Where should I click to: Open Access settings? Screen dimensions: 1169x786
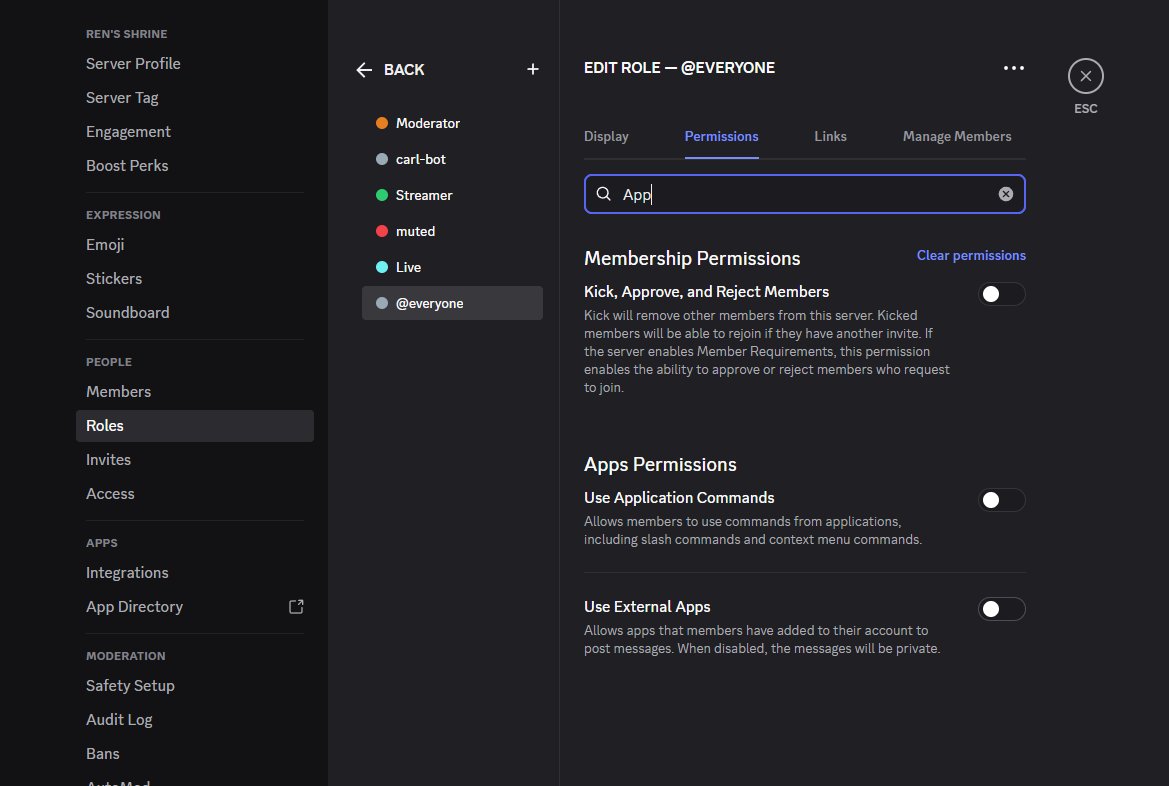point(195,494)
